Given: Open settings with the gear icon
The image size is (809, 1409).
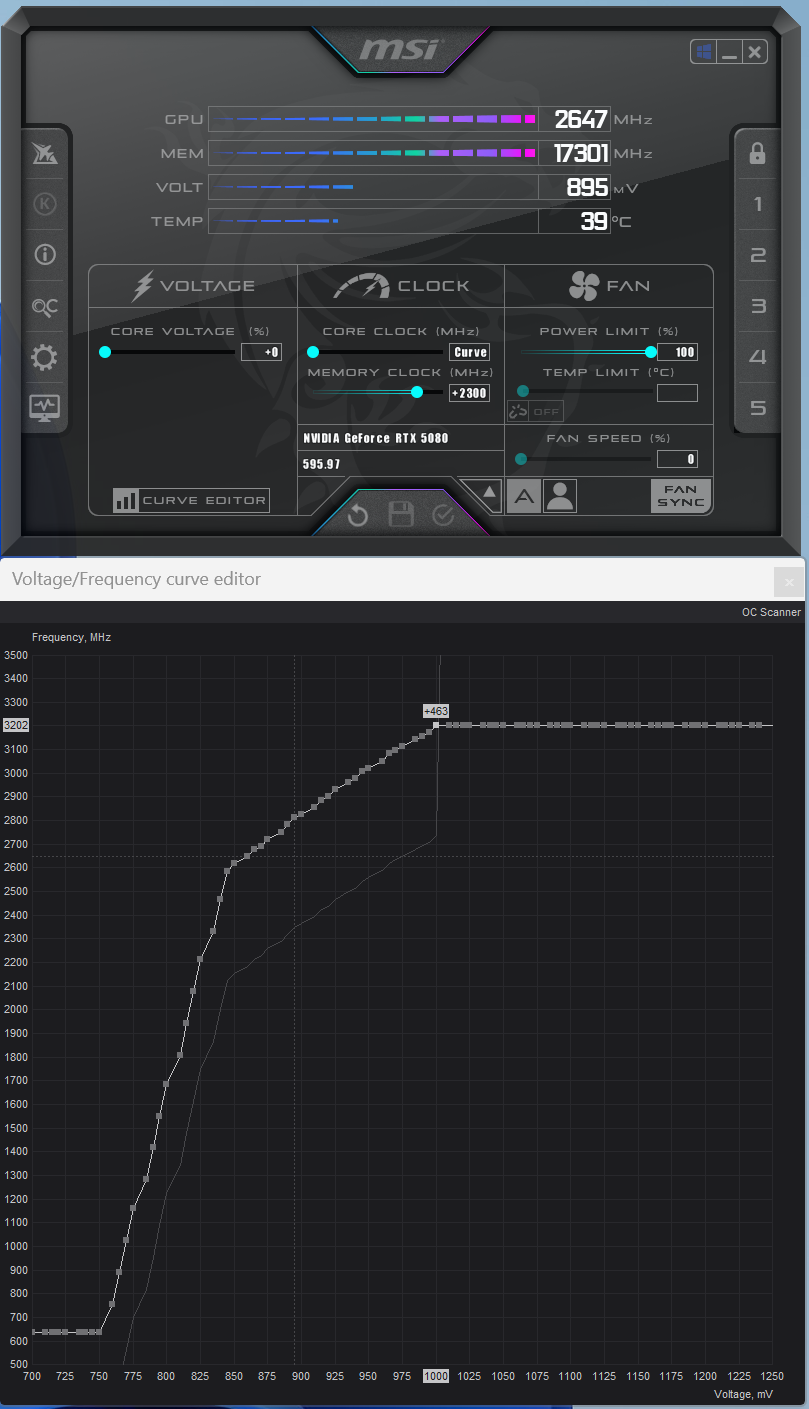Looking at the screenshot, I should click(x=45, y=358).
